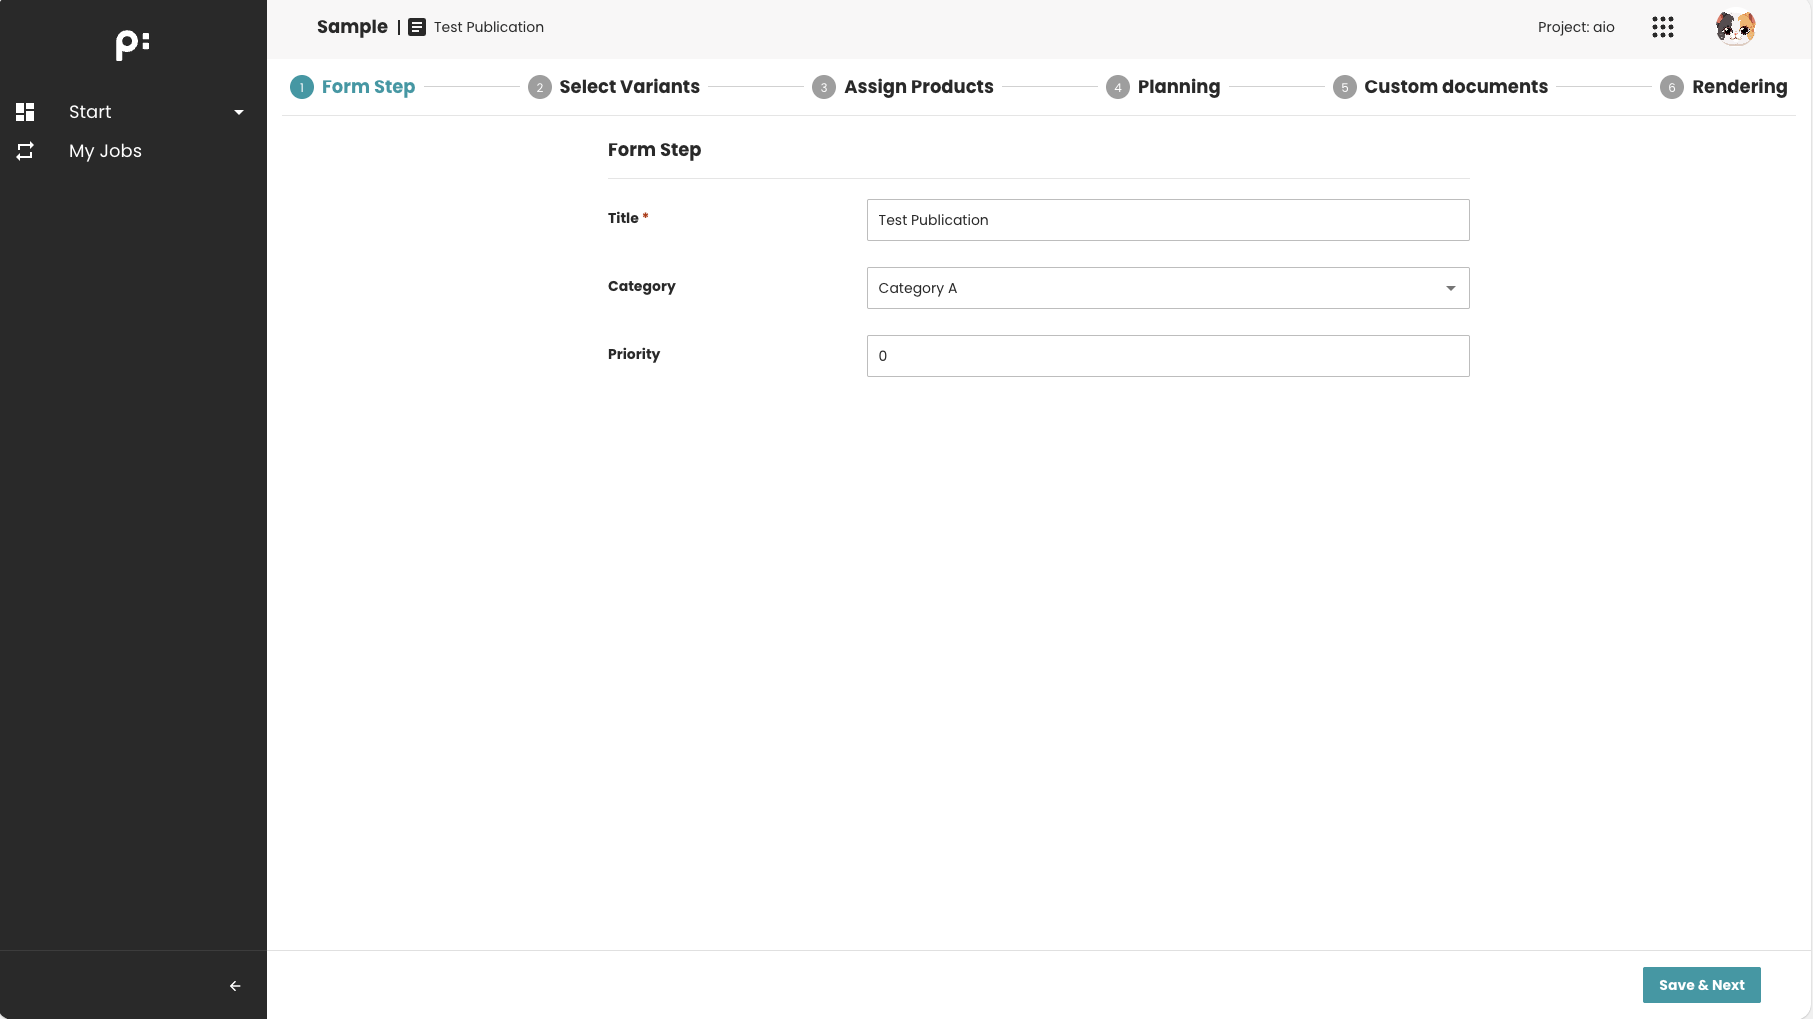Click the app logo in the sidebar
Image resolution: width=1813 pixels, height=1019 pixels.
(x=132, y=44)
